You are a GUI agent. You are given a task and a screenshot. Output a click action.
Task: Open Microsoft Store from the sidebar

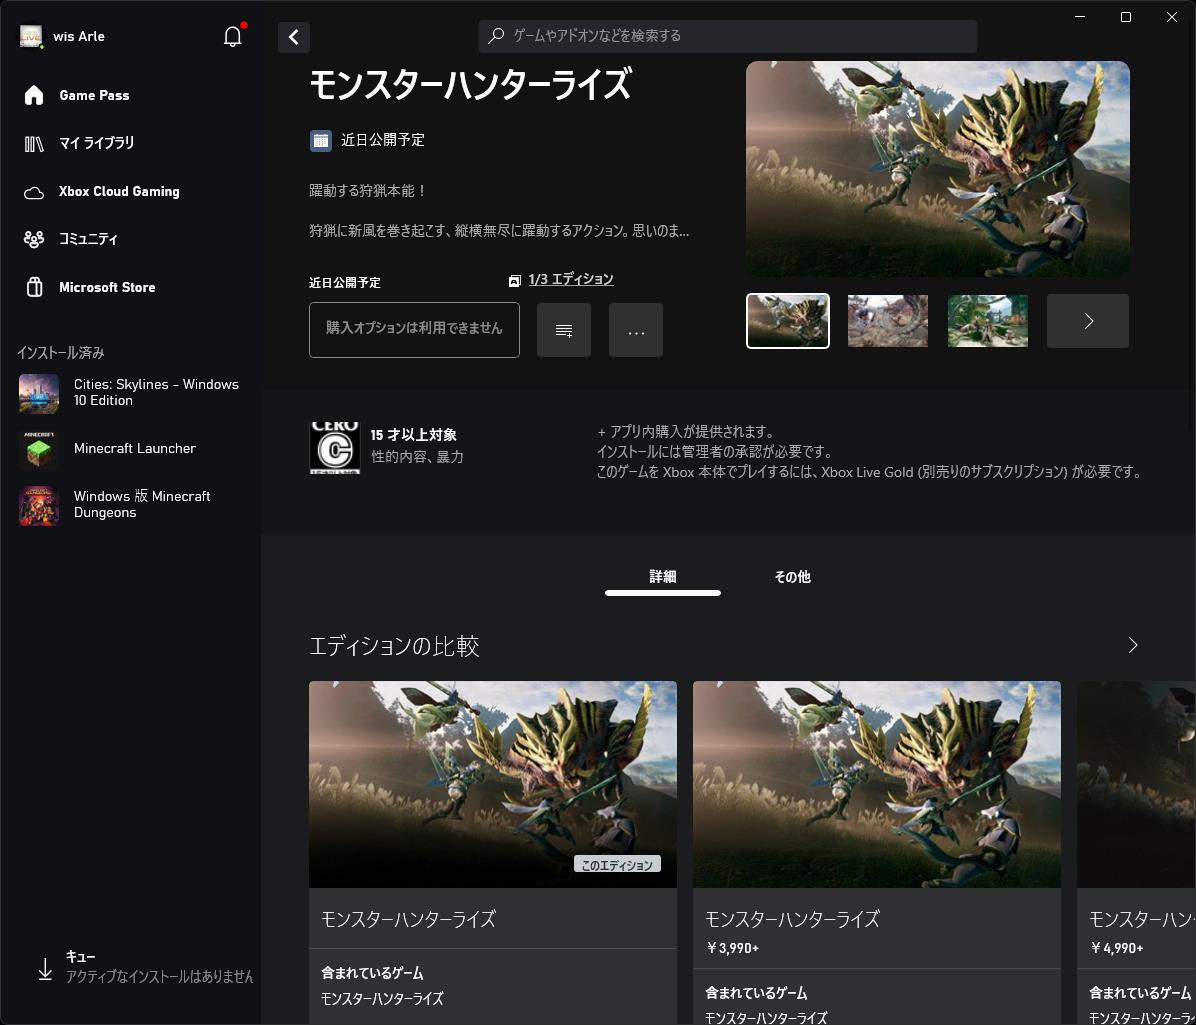107,287
